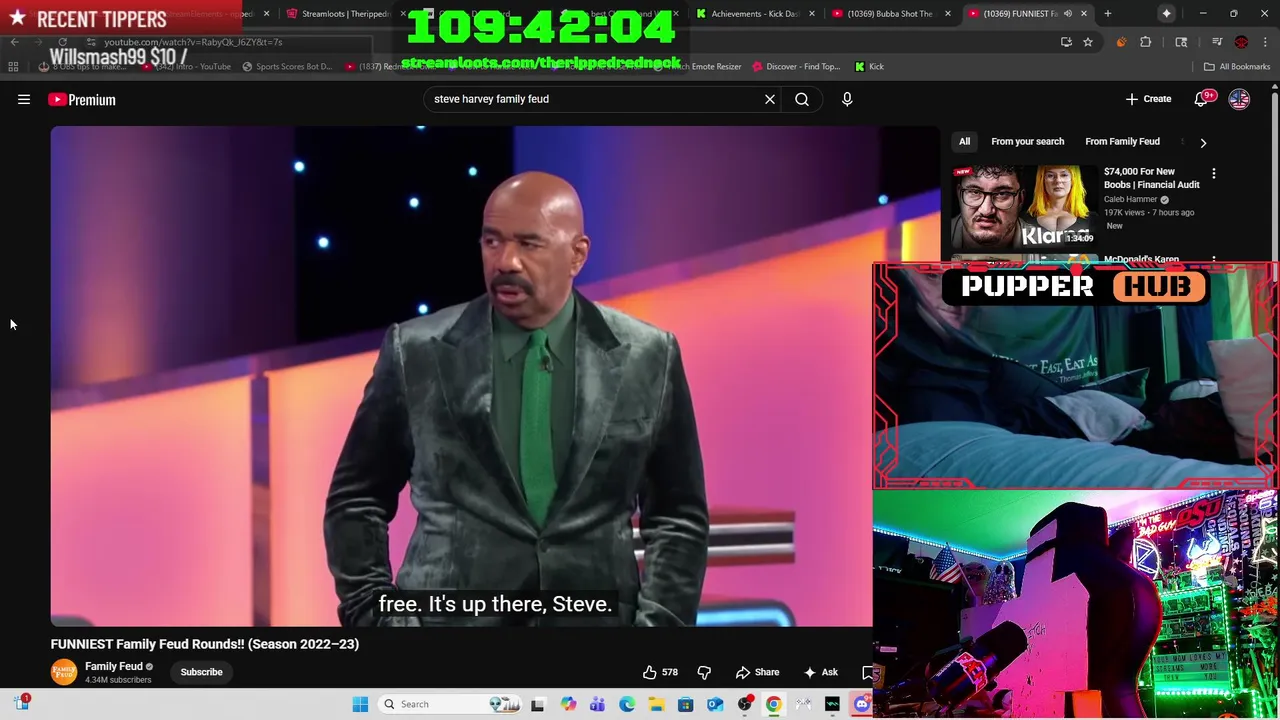Open Caleb Hammer channel name
1280x720 pixels.
coord(1130,199)
